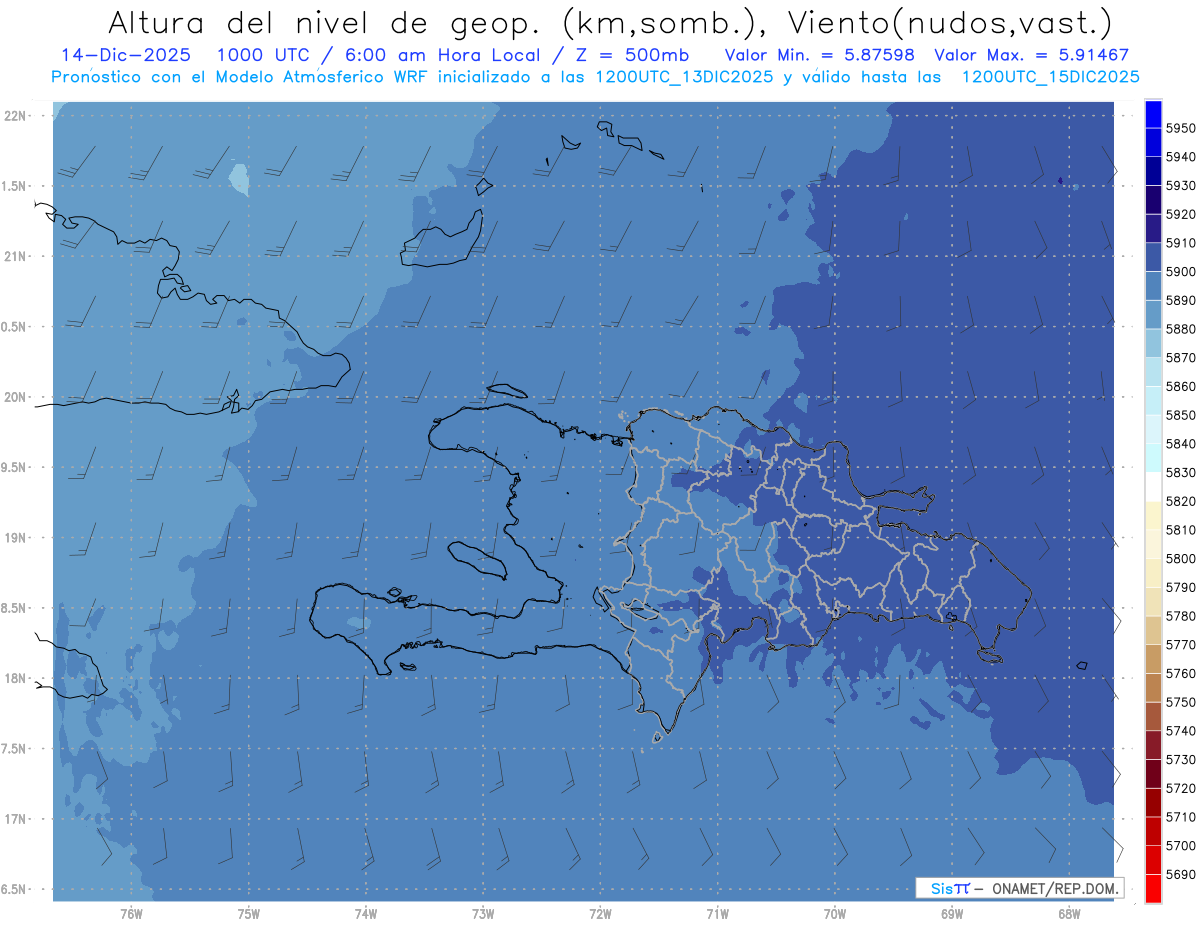Click the color swatch between 5880 and 5890
1200x927 pixels.
point(1153,315)
